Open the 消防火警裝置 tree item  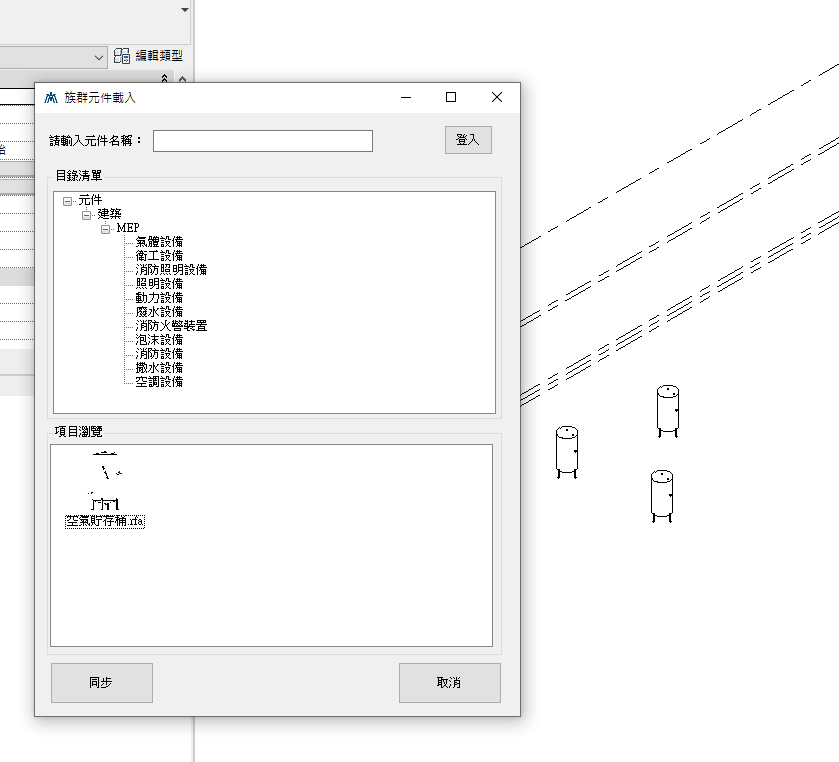[x=171, y=326]
